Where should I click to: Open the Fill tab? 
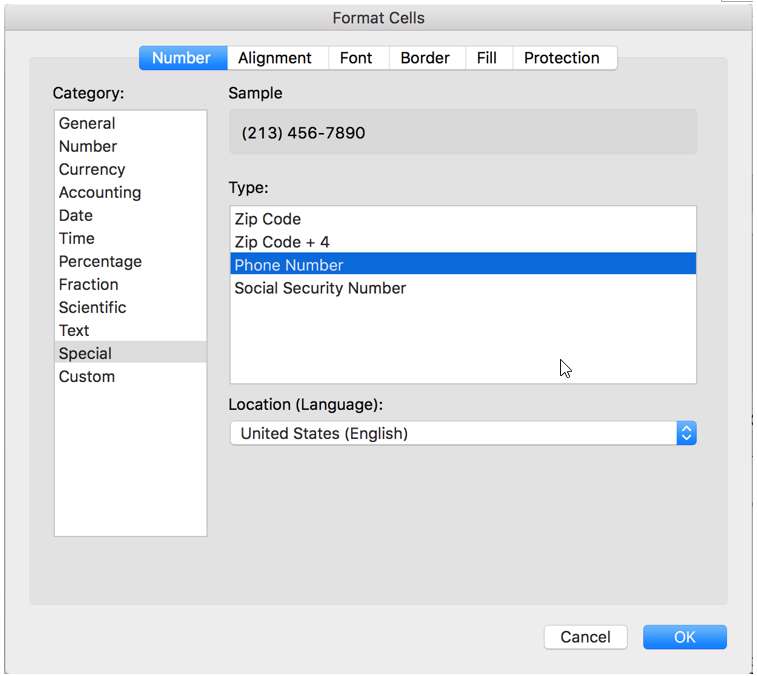coord(489,58)
